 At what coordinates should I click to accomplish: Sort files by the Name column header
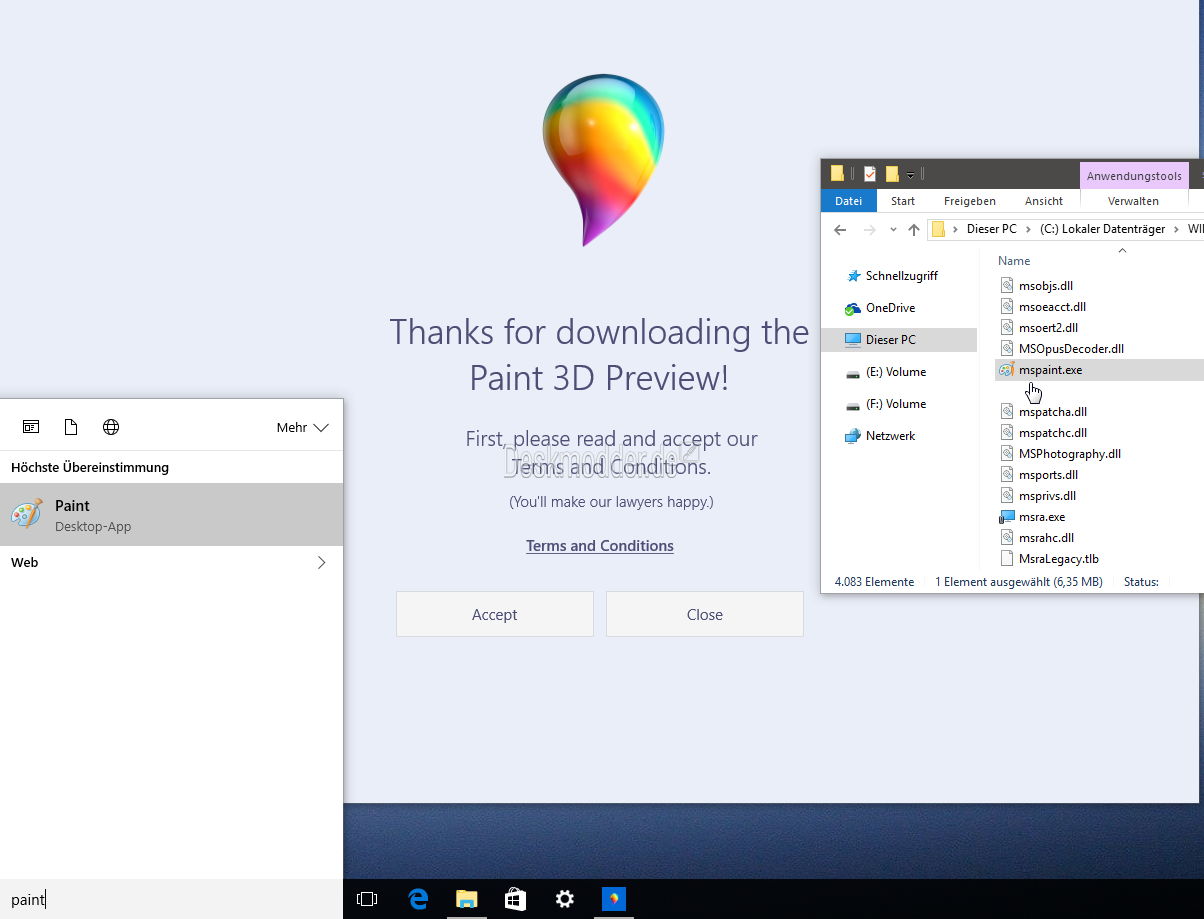pos(1014,261)
